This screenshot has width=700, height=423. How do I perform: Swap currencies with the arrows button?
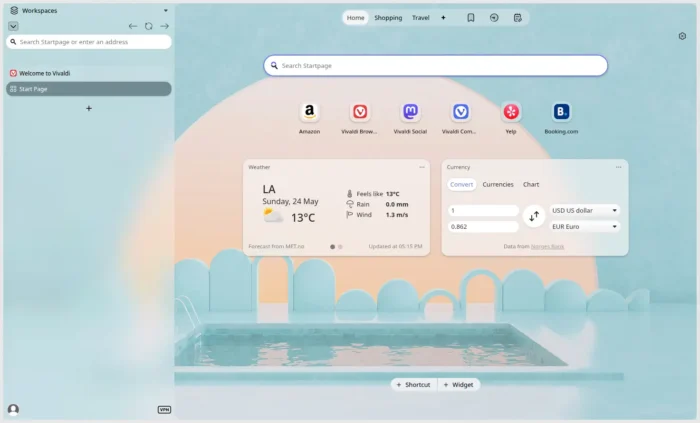click(x=534, y=216)
